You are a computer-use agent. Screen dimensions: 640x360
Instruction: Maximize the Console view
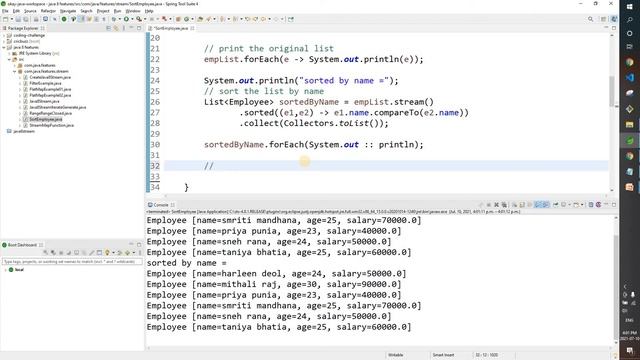pyautogui.click(x=614, y=205)
